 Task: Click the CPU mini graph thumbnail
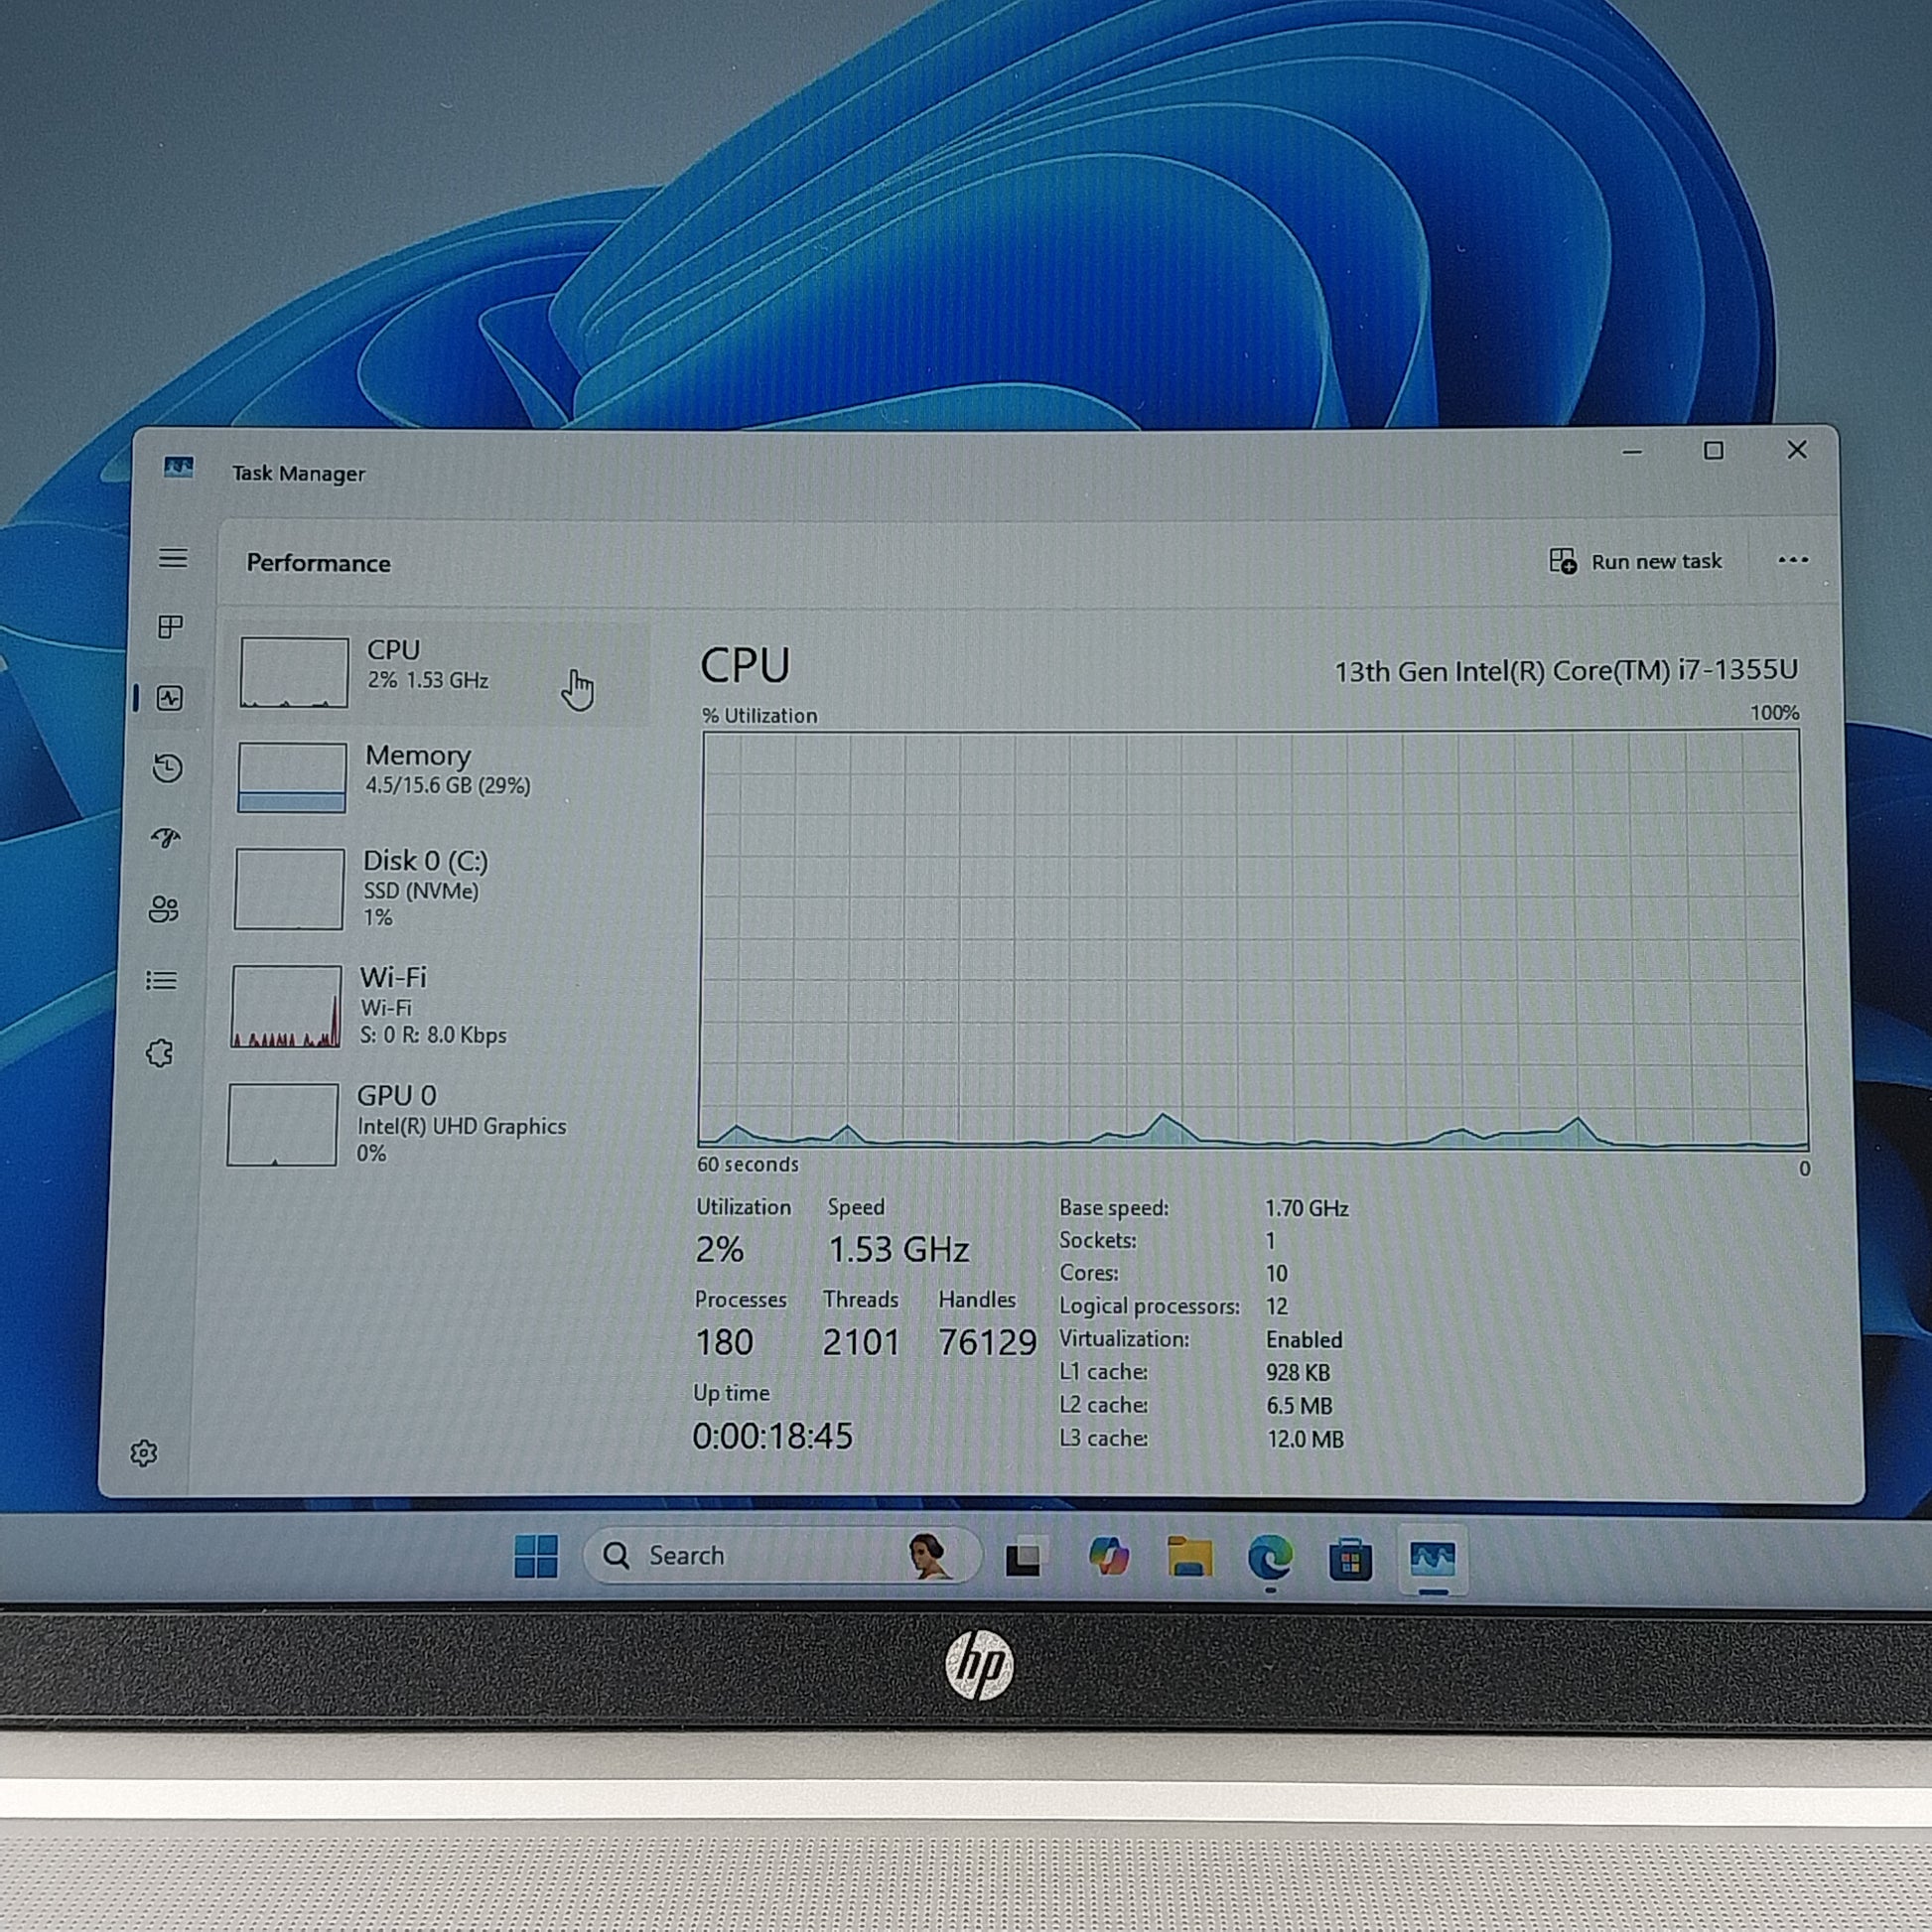pyautogui.click(x=294, y=672)
